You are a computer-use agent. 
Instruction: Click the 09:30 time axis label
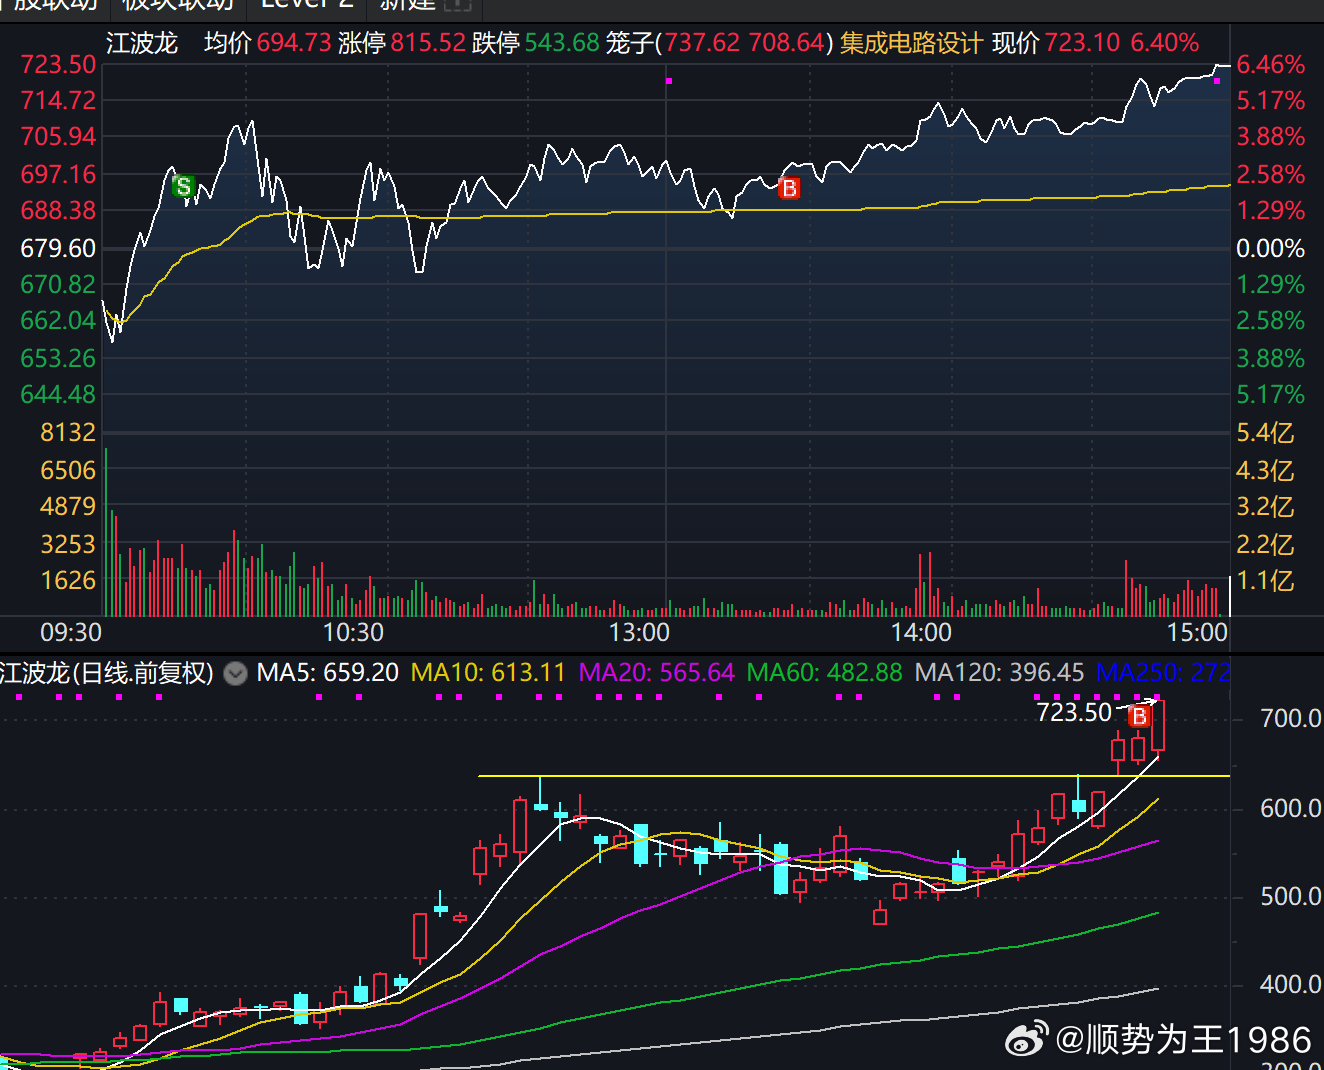click(x=71, y=633)
